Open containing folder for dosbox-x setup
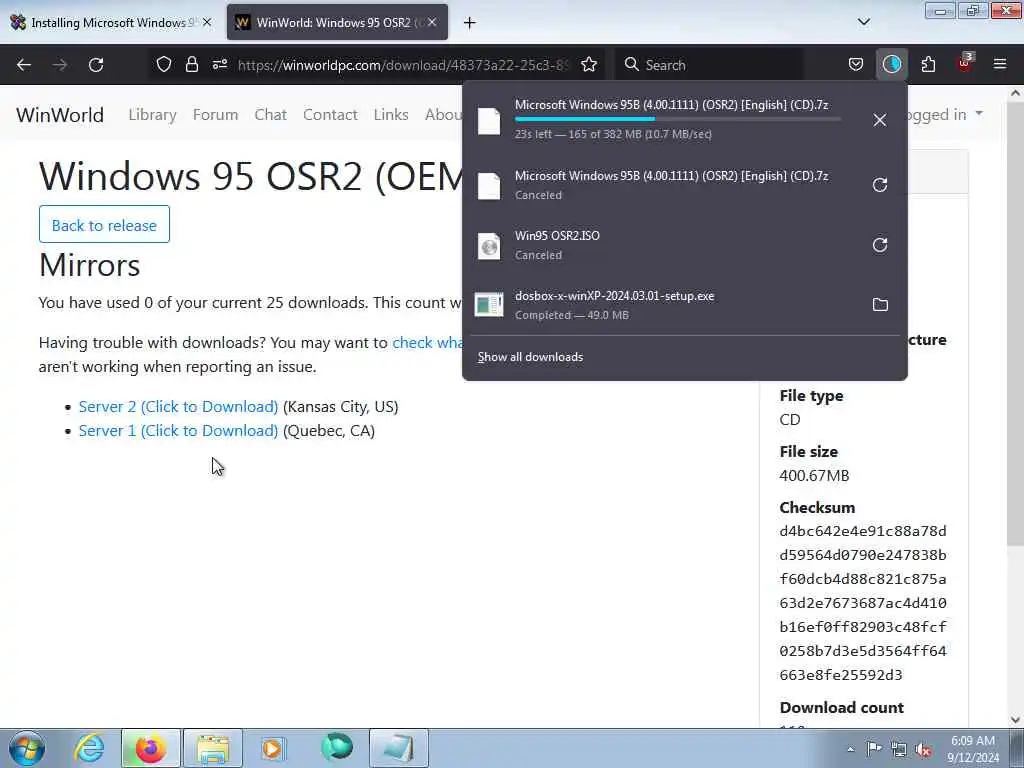Viewport: 1024px width, 768px height. tap(880, 305)
